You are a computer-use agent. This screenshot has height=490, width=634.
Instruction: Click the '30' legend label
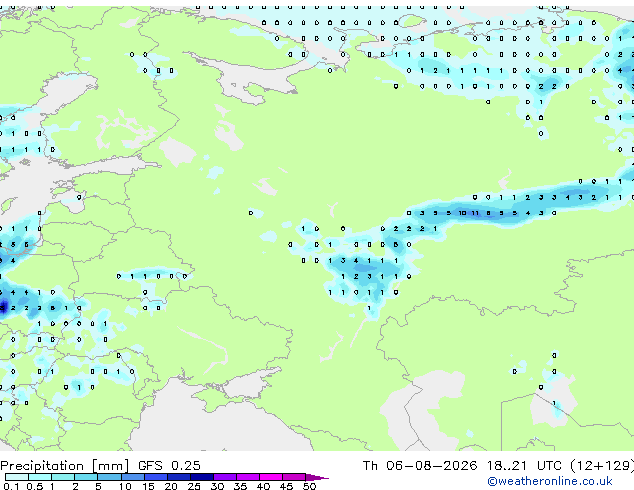pyautogui.click(x=217, y=486)
